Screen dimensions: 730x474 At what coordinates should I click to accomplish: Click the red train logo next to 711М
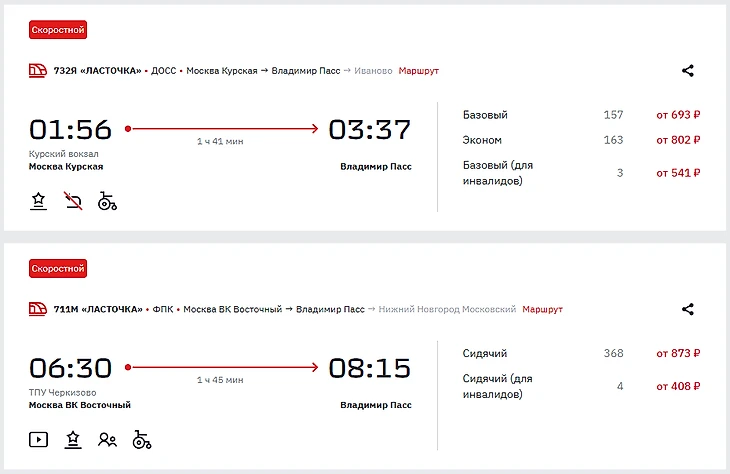[x=38, y=309]
